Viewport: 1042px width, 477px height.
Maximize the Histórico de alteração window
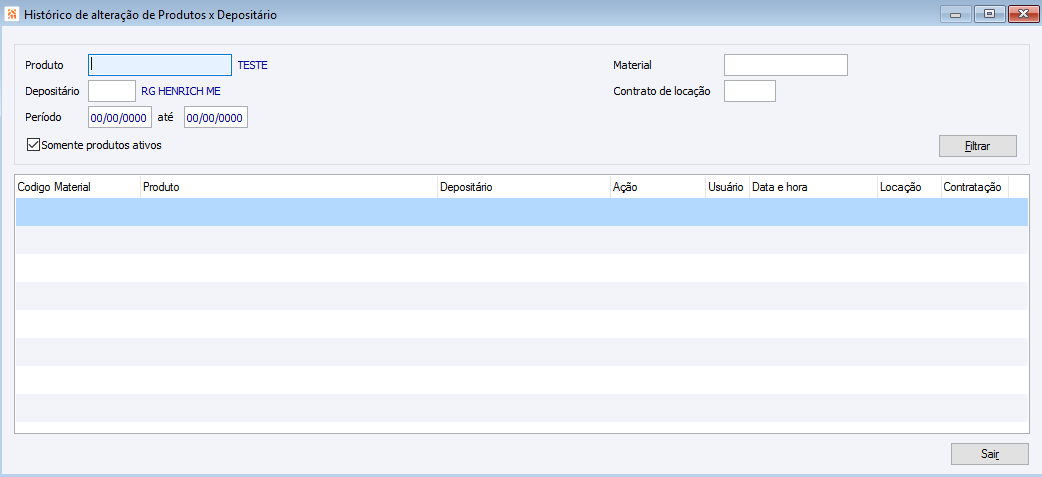tap(990, 14)
